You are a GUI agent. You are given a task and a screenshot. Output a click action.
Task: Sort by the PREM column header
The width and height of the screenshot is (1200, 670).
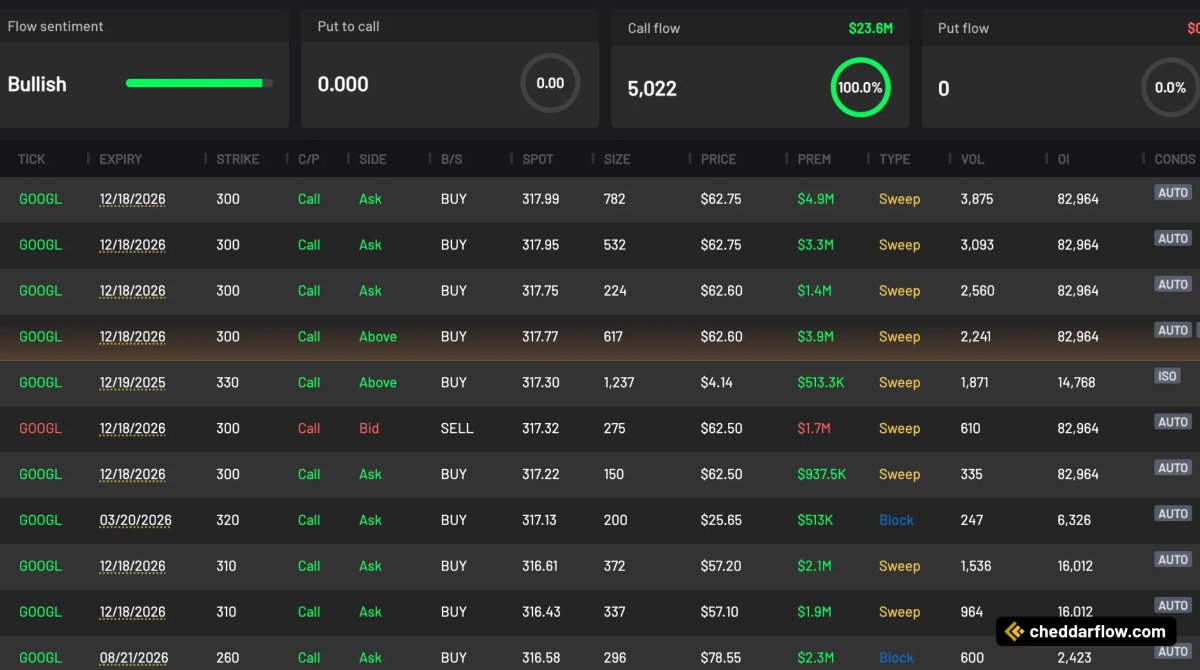click(x=814, y=159)
